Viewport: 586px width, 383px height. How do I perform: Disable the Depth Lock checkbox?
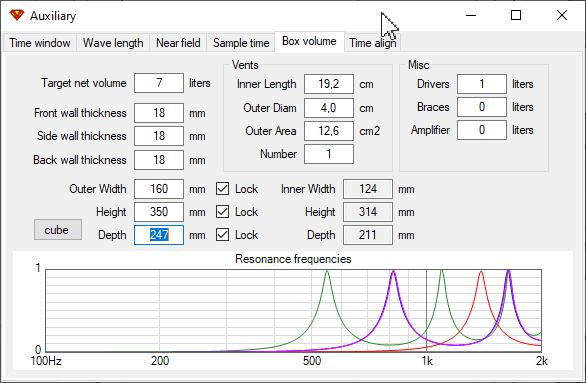(x=222, y=235)
